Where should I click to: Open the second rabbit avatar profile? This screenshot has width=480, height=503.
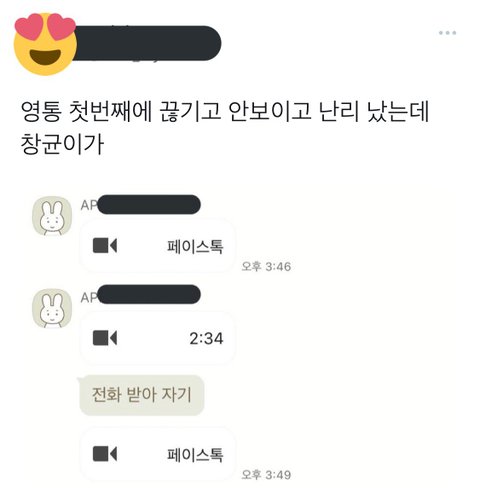(52, 308)
